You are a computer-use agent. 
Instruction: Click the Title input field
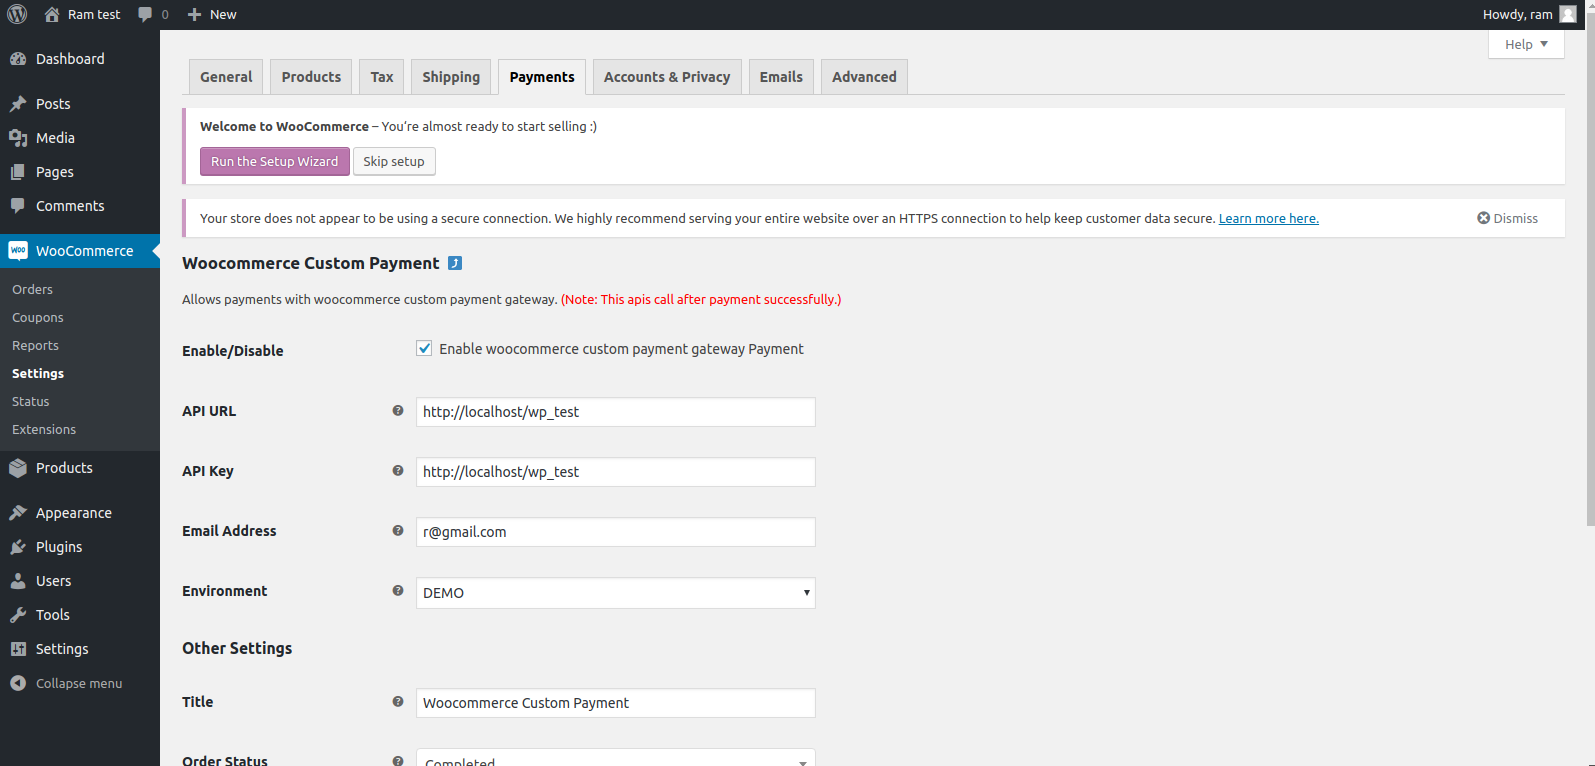coord(616,703)
